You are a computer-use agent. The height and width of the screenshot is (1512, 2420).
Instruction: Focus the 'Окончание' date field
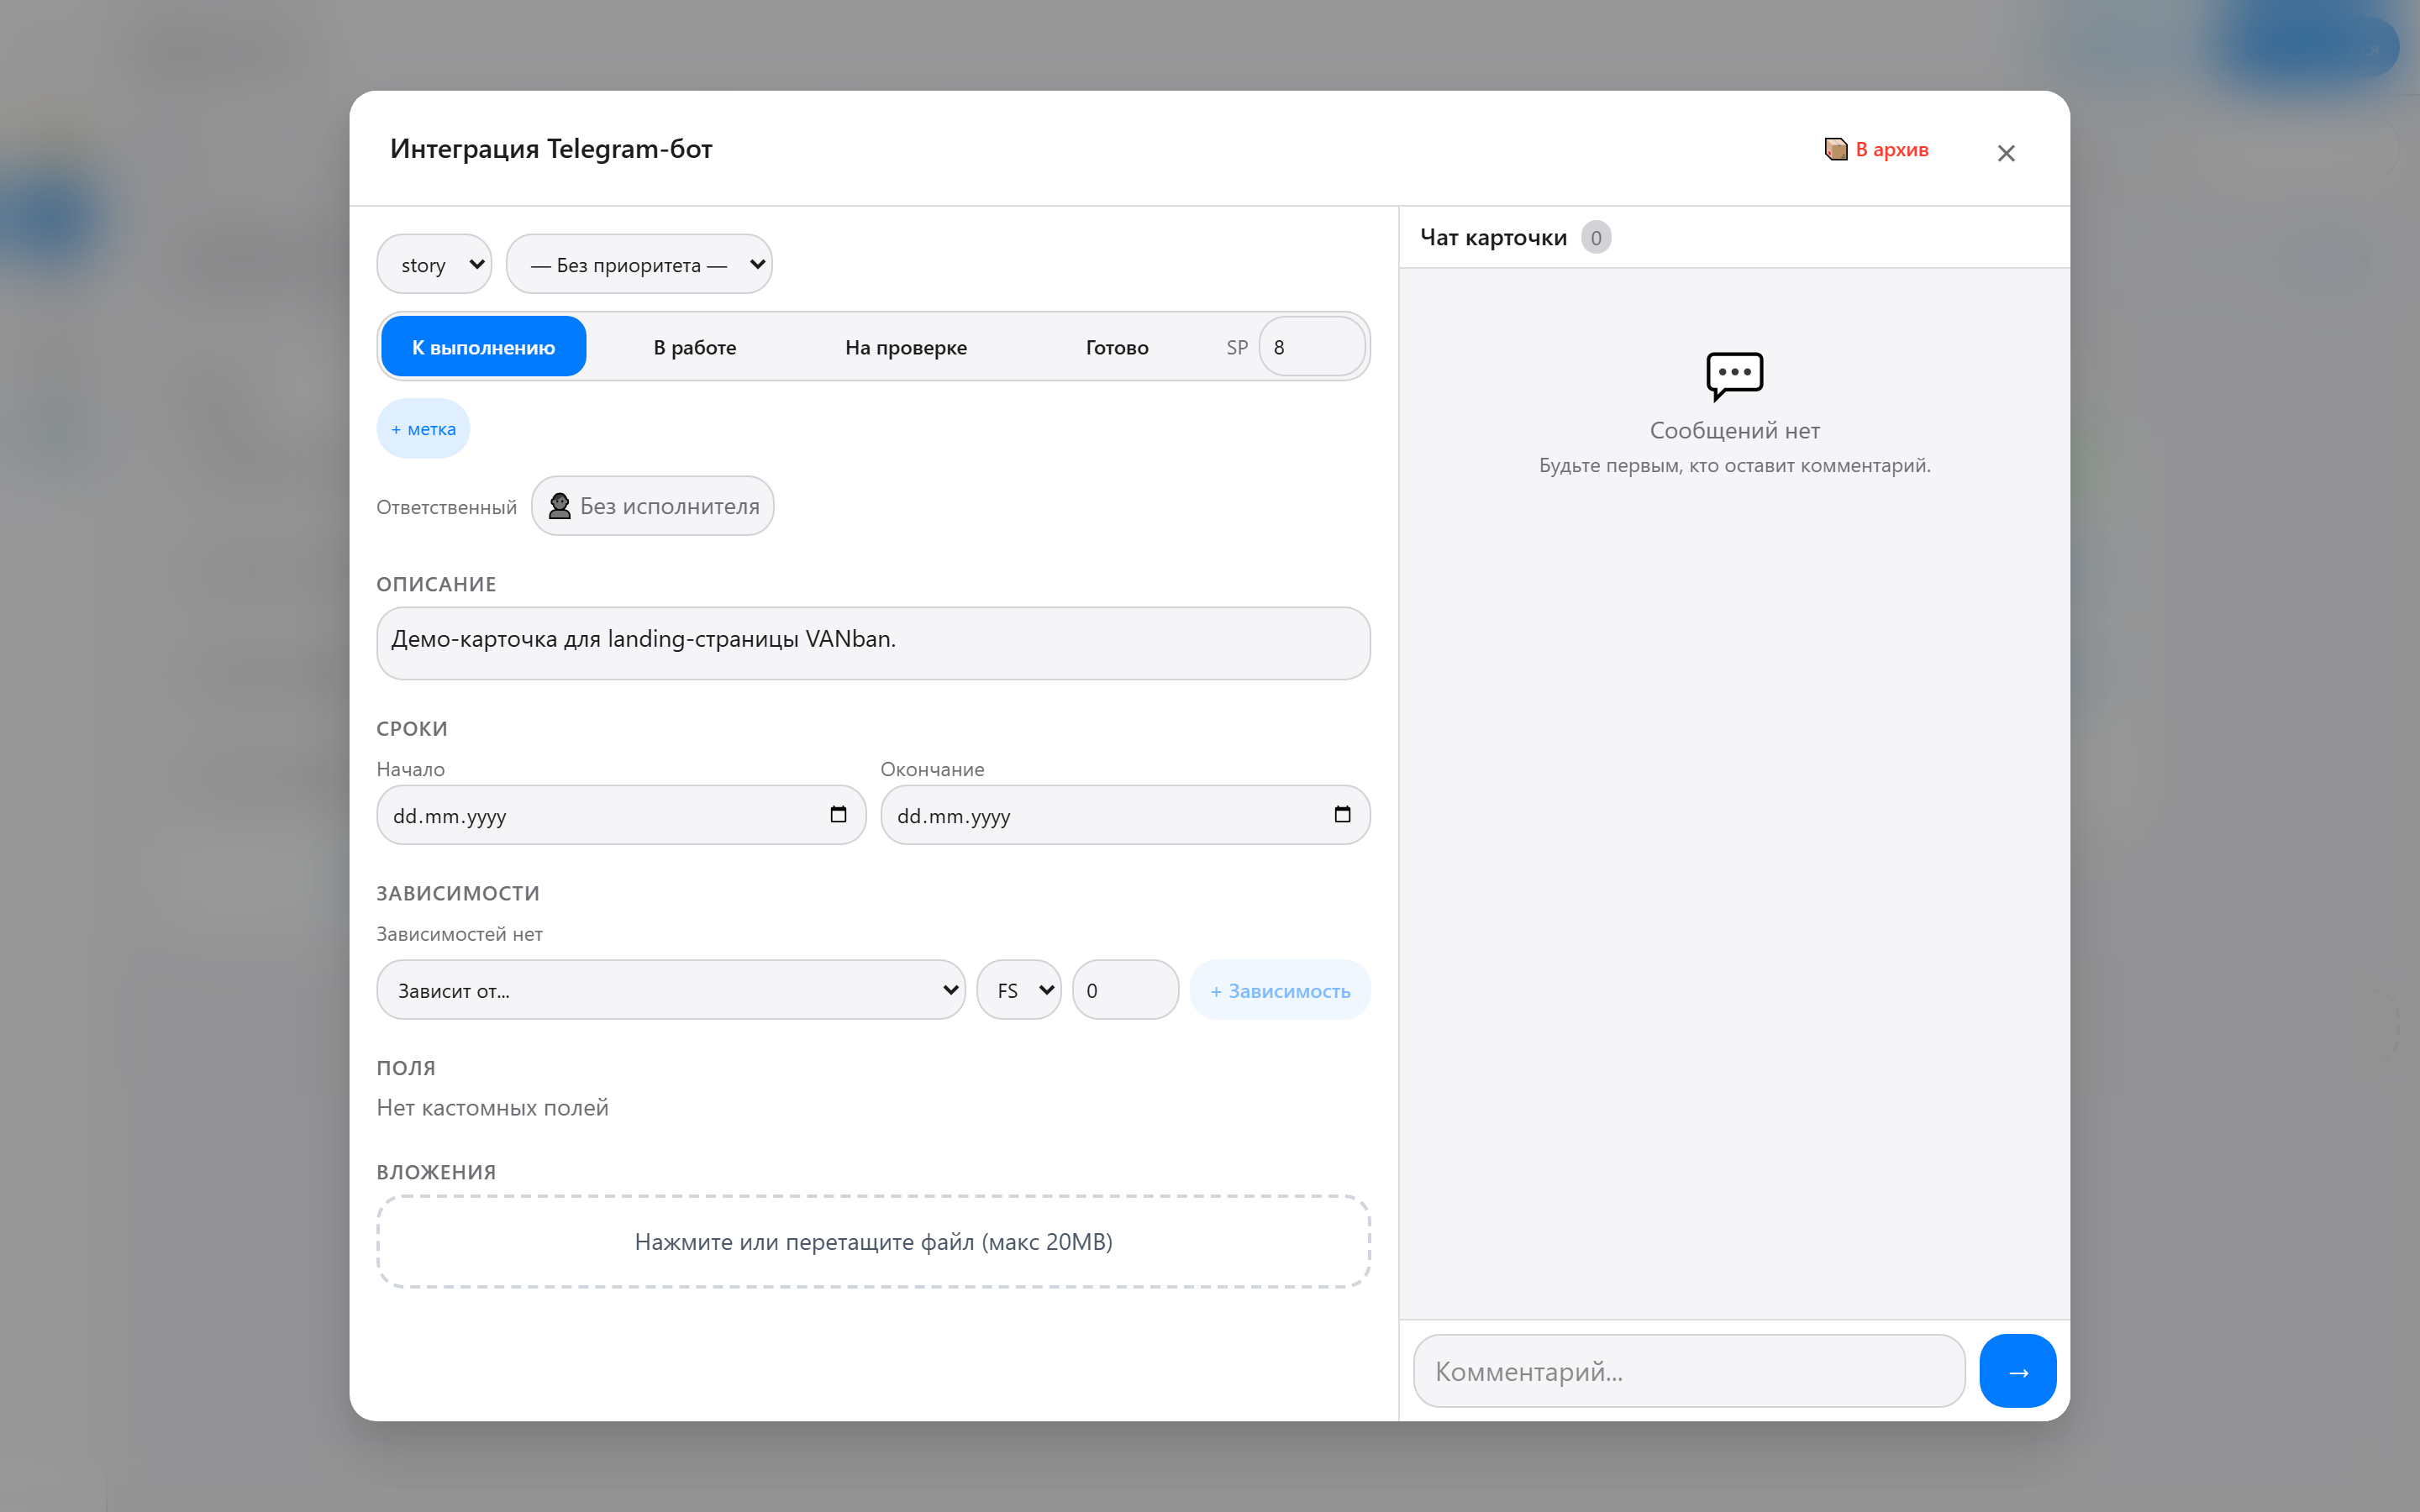click(x=1125, y=815)
